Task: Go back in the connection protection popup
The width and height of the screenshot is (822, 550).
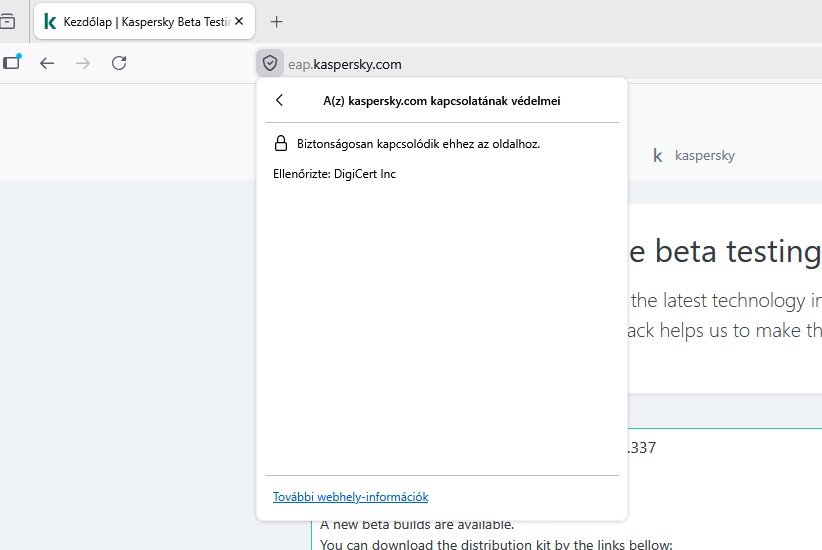Action: coord(279,100)
